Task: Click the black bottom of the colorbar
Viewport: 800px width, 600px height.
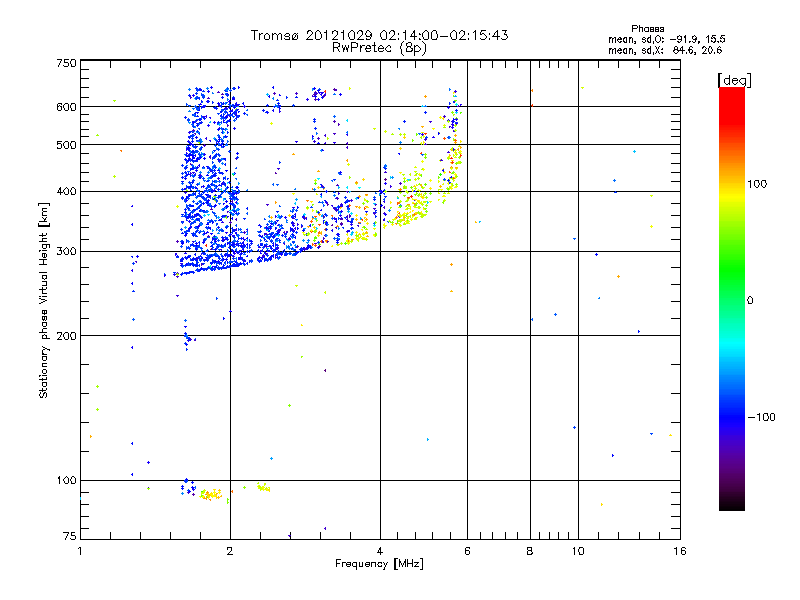Action: coord(732,503)
